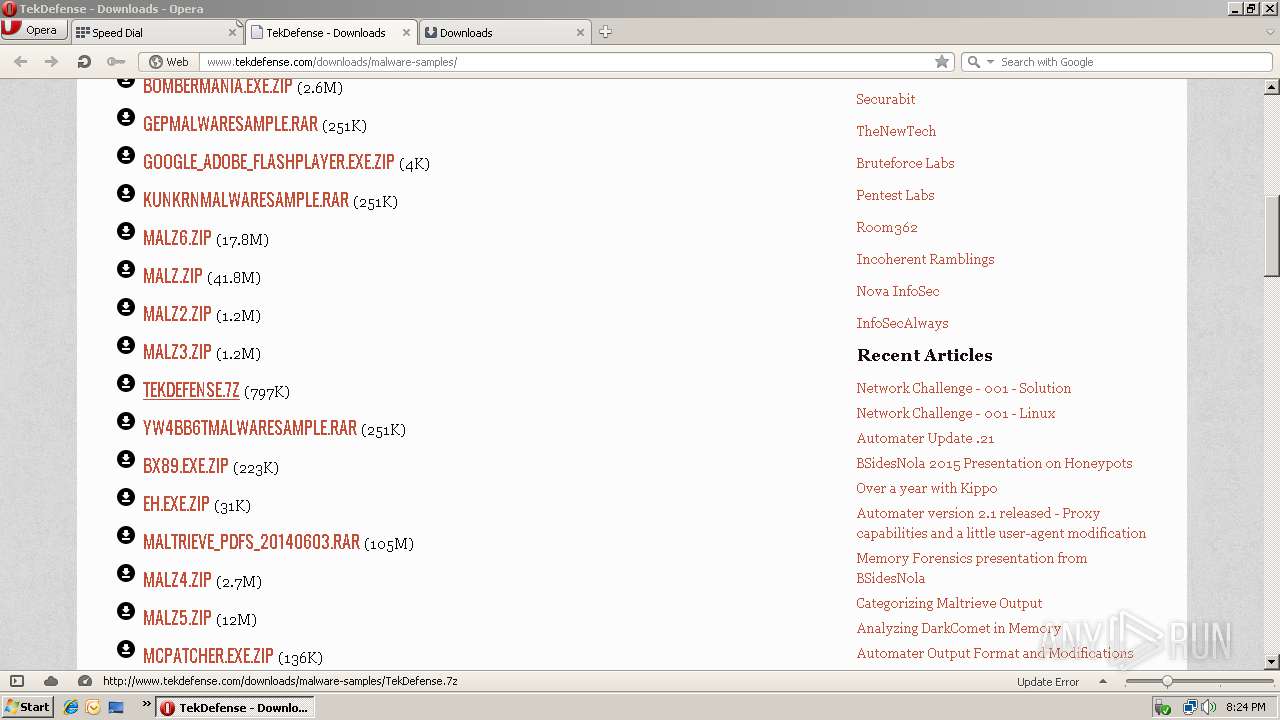Click the download icon beside MALZ6.ZIP
This screenshot has width=1280, height=720.
coord(126,231)
